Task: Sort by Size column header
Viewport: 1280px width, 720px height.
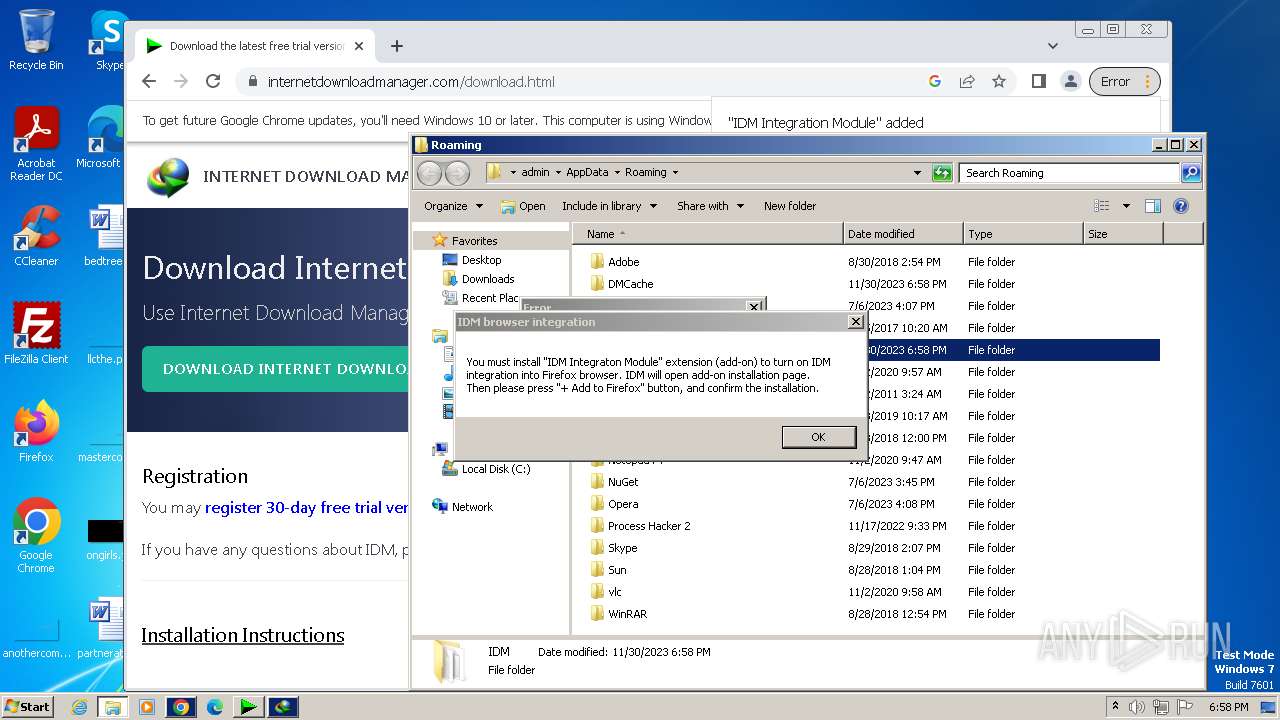Action: coord(1123,234)
